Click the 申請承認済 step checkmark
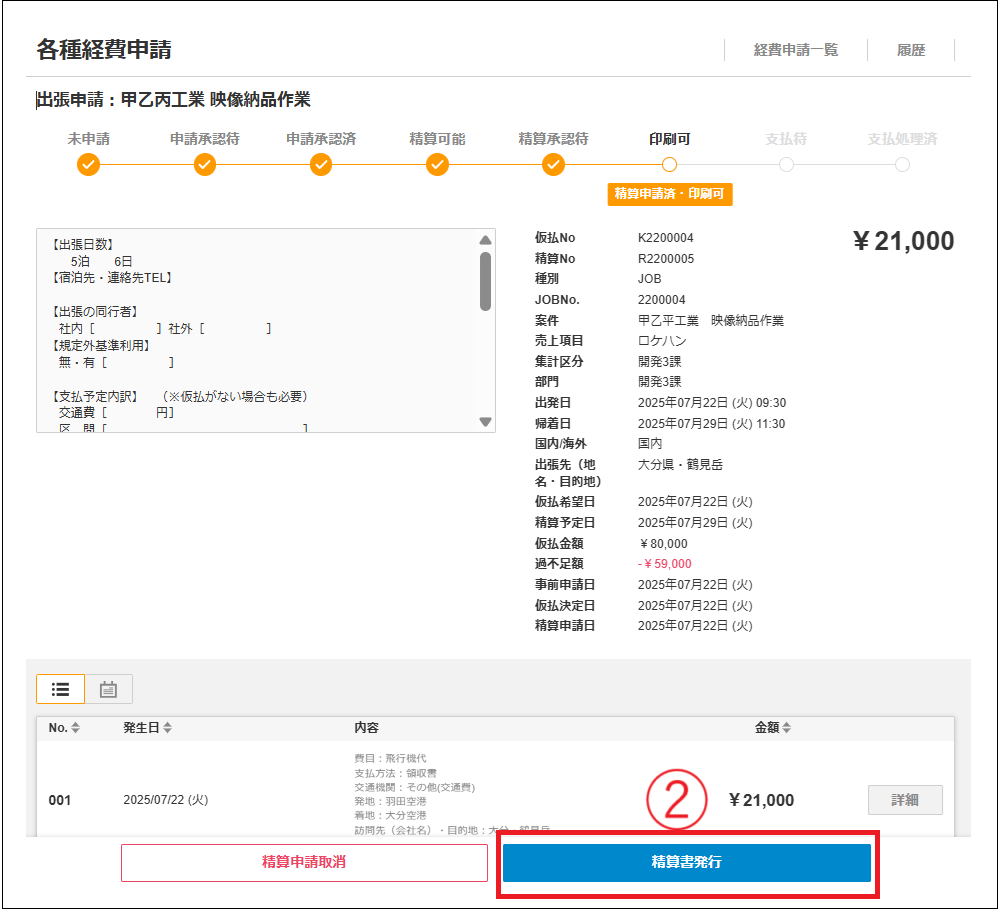 pos(321,165)
